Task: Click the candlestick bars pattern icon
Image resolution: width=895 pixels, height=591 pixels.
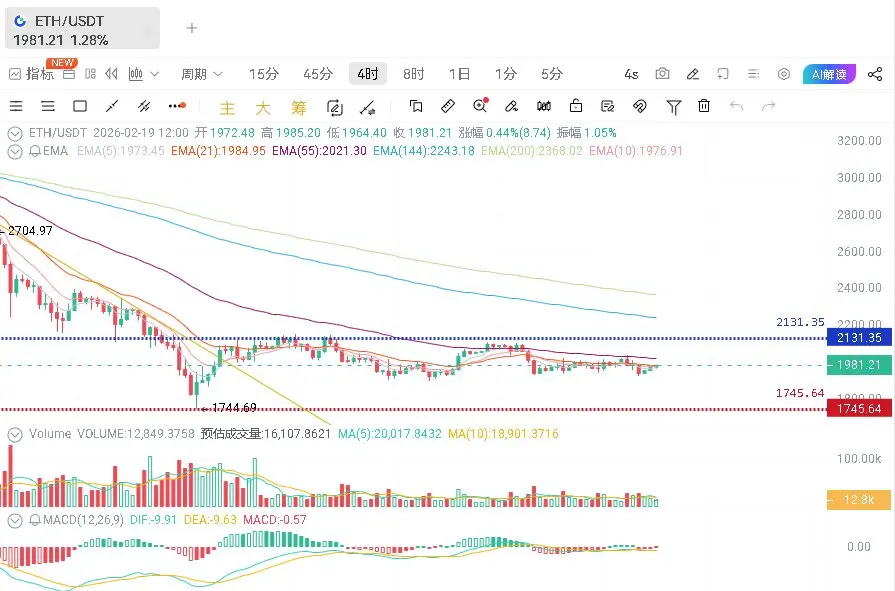Action: click(x=544, y=106)
